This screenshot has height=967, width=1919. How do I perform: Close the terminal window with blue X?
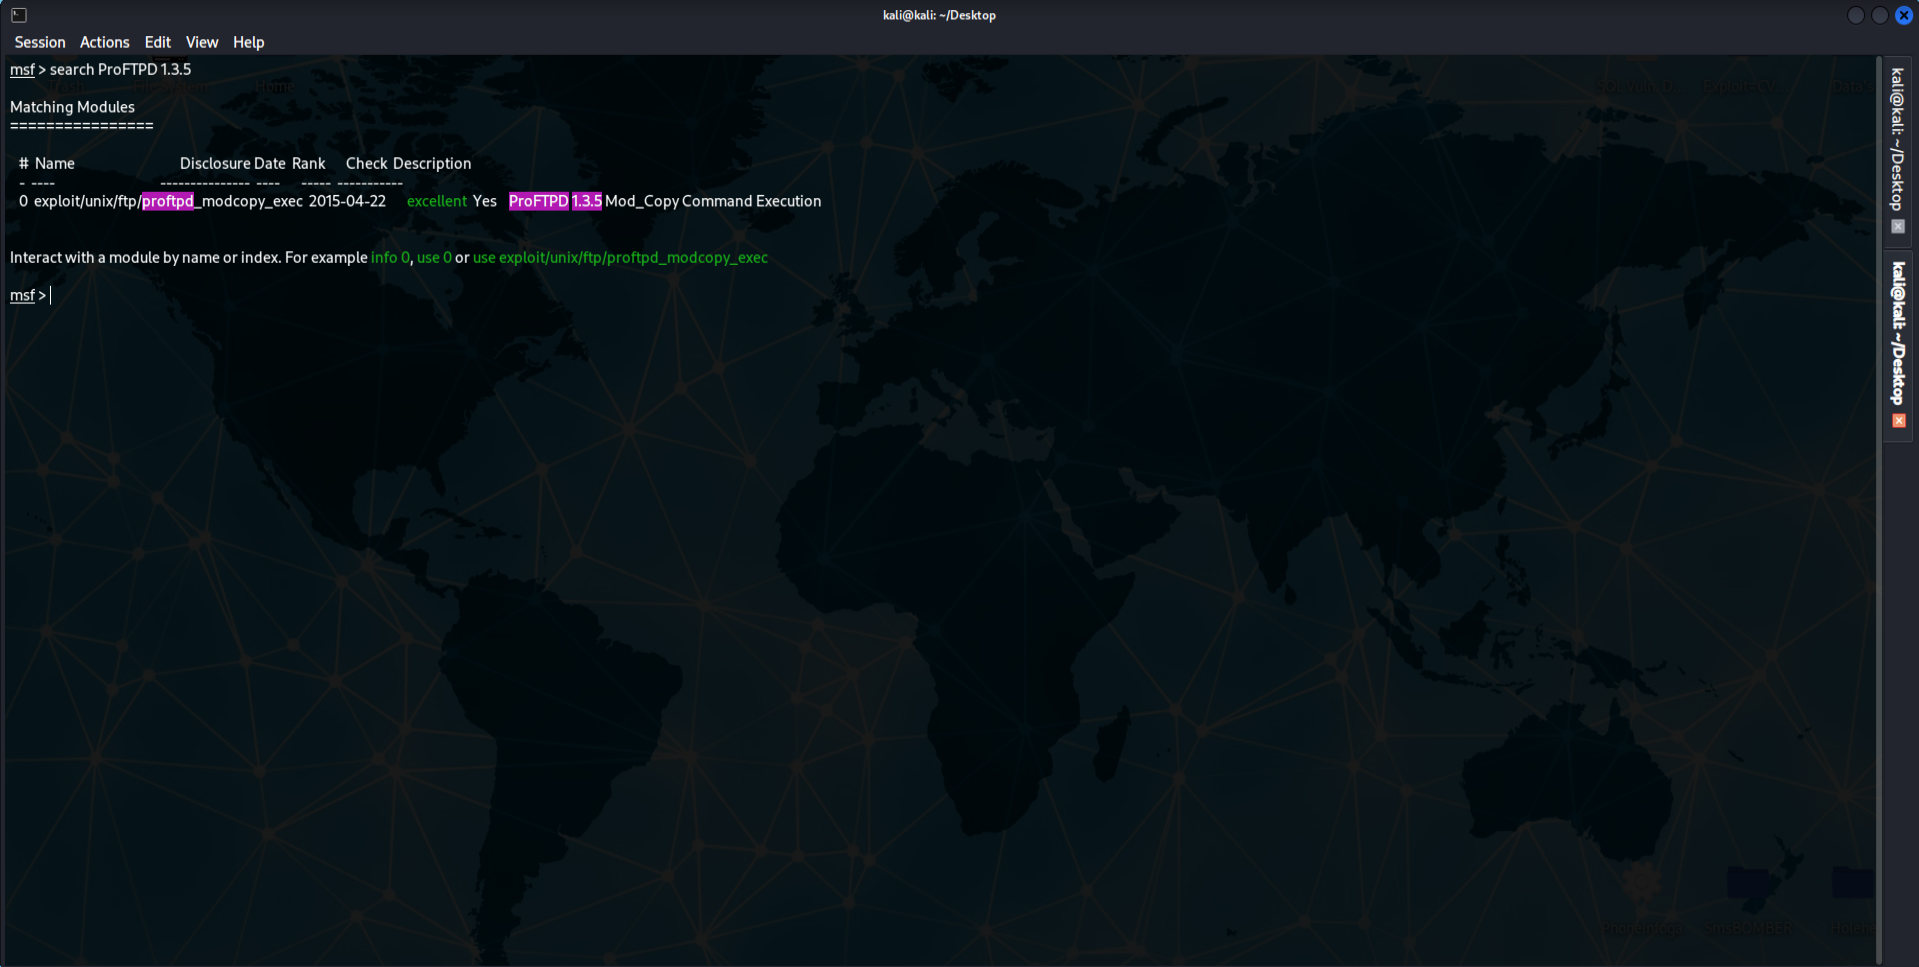point(1904,15)
